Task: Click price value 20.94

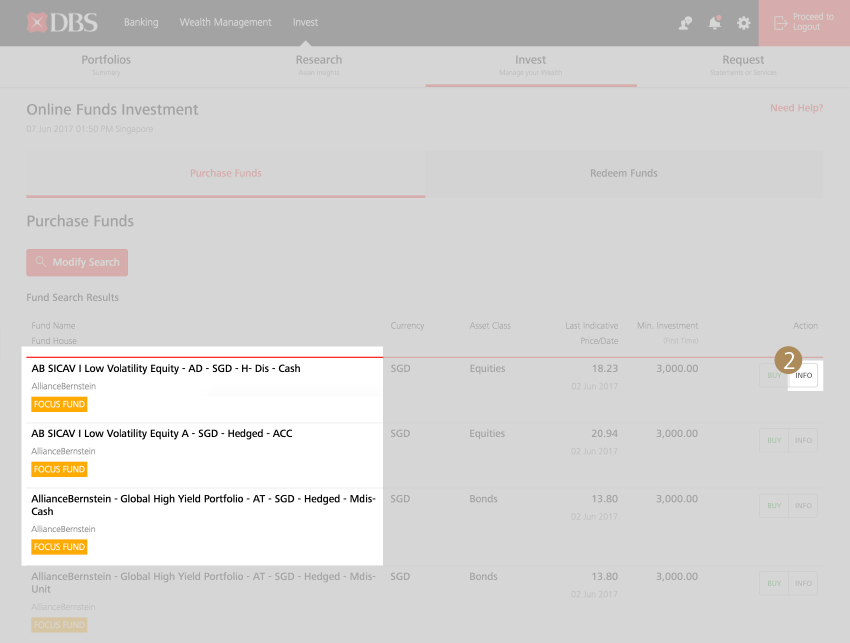Action: coord(604,434)
